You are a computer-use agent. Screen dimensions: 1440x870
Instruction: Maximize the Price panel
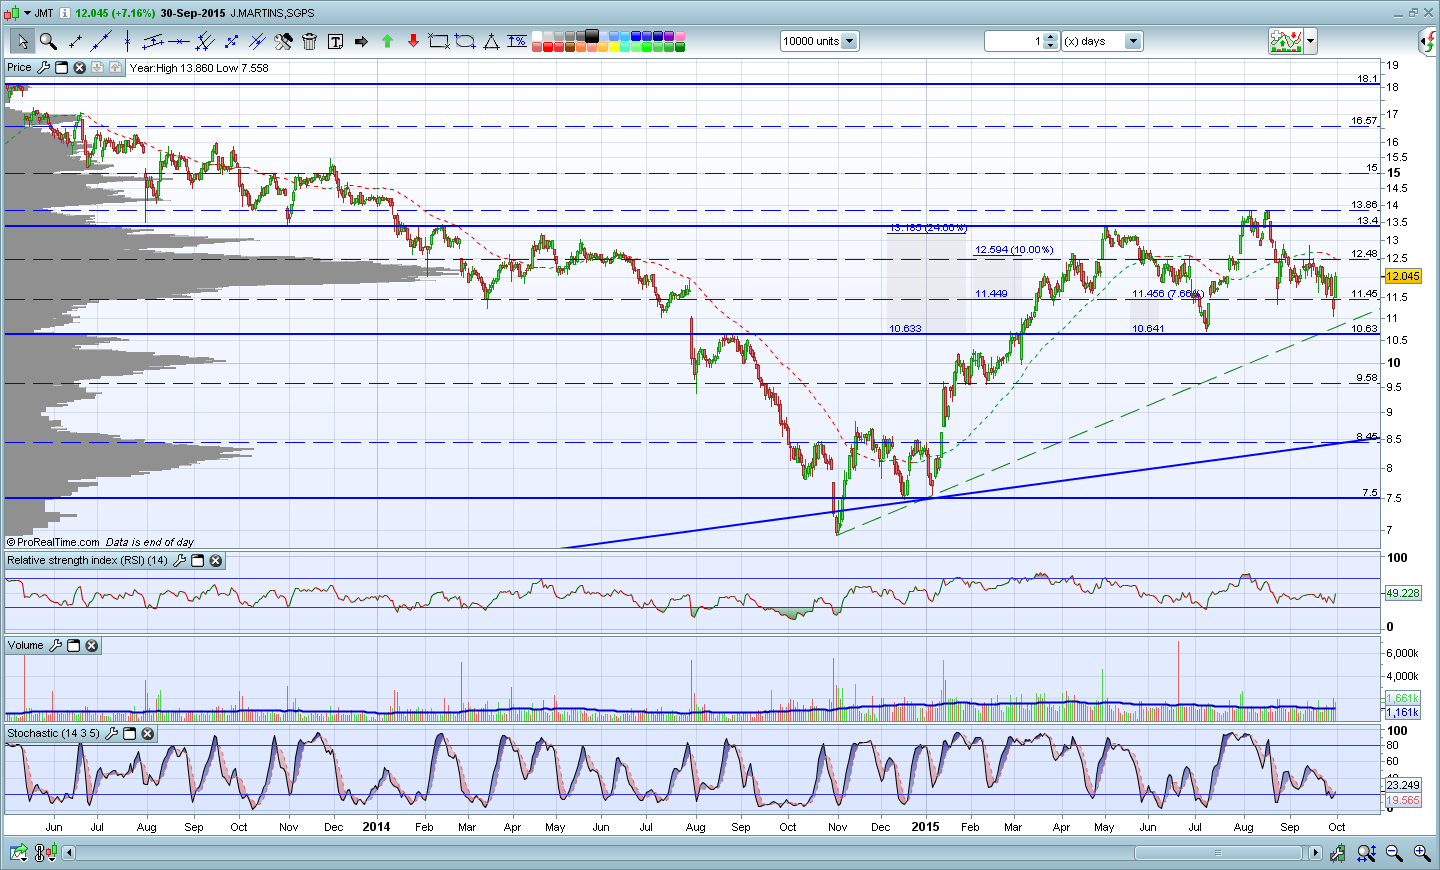(61, 68)
